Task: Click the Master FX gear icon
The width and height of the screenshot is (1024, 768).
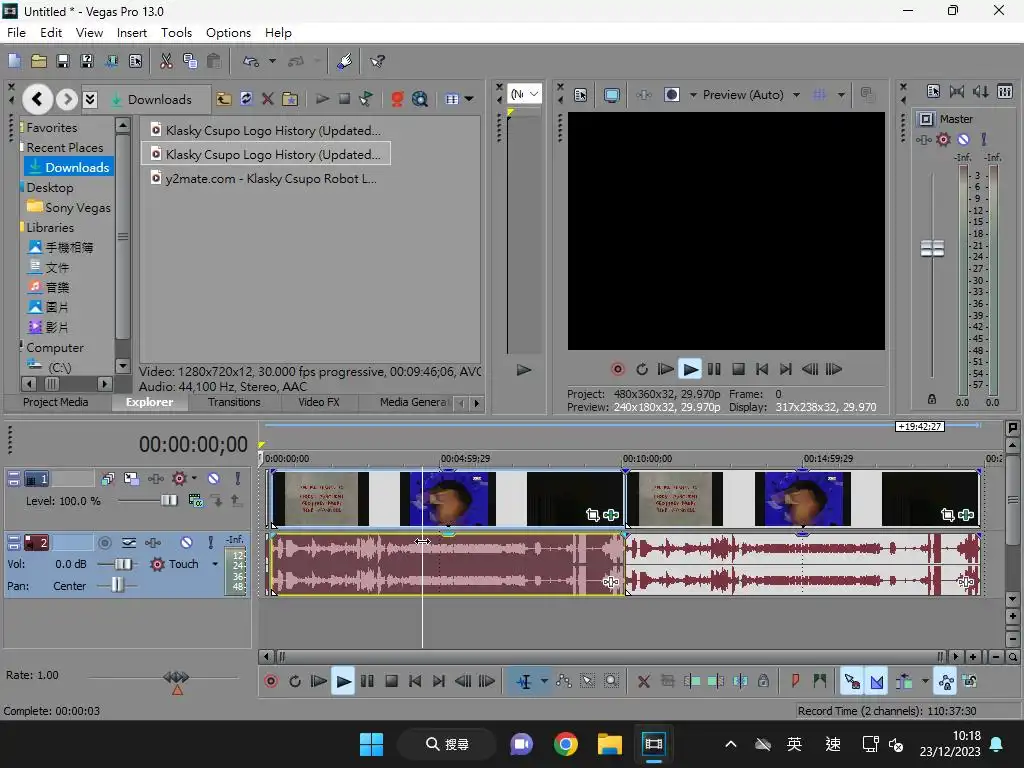Action: tap(943, 139)
